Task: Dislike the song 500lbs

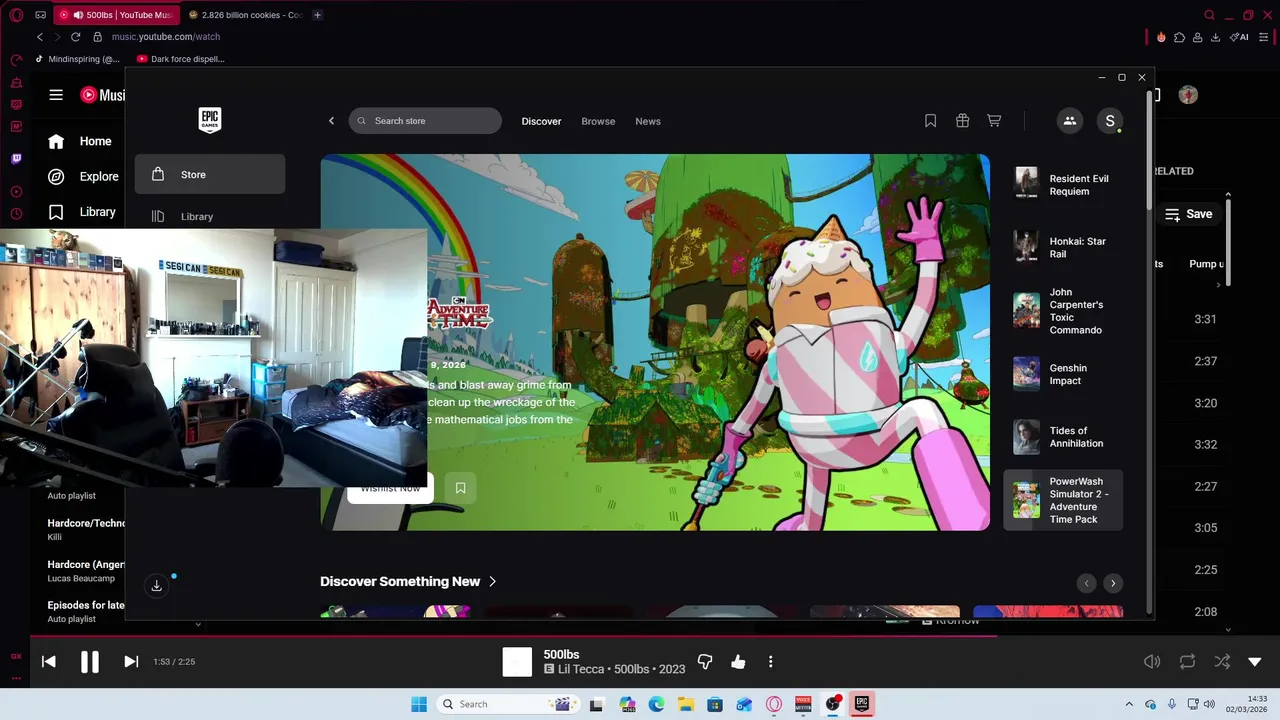Action: coord(705,662)
